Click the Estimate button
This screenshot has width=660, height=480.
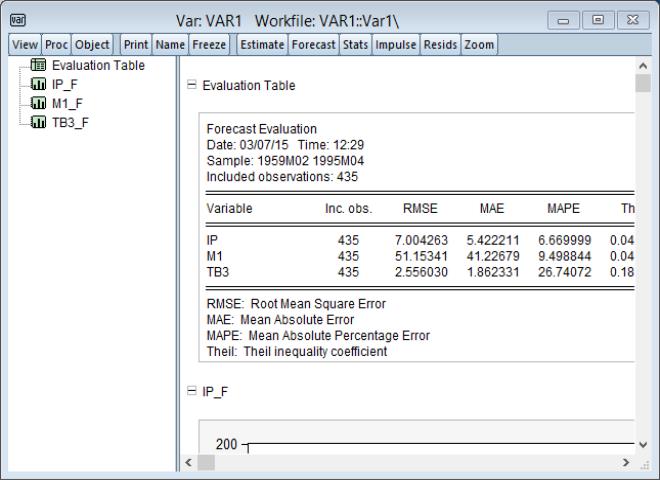261,45
